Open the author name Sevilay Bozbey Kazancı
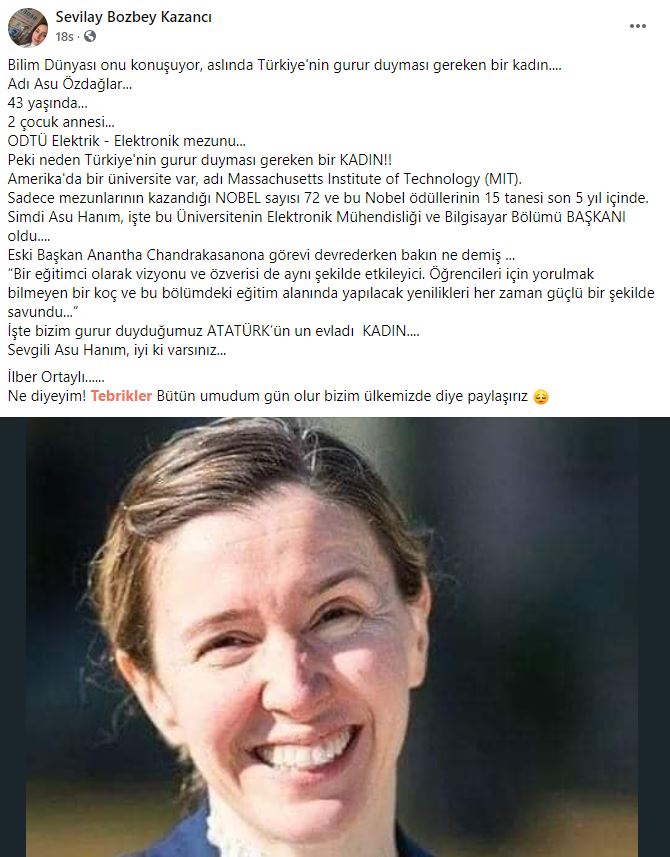Screen dimensions: 670x857 (x=133, y=17)
